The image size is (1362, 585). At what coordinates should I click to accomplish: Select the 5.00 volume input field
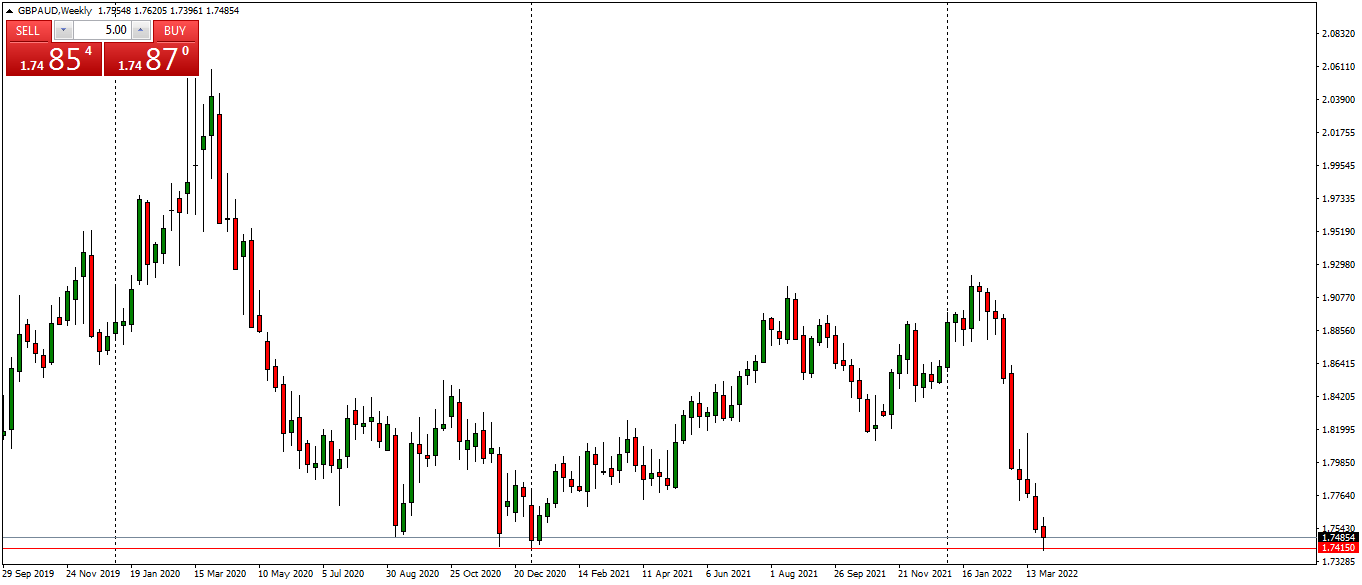[102, 29]
